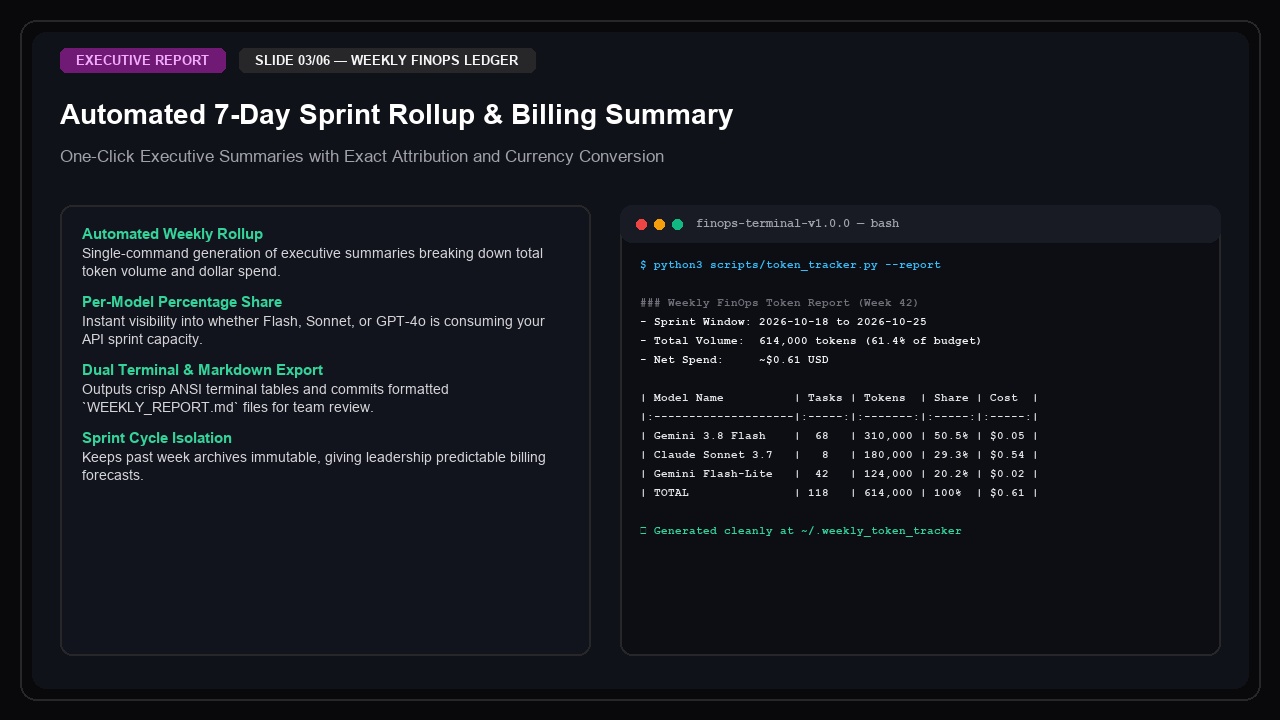This screenshot has height=720, width=1280.
Task: Click the description Single-command generation of executive summaries
Action: (x=312, y=262)
